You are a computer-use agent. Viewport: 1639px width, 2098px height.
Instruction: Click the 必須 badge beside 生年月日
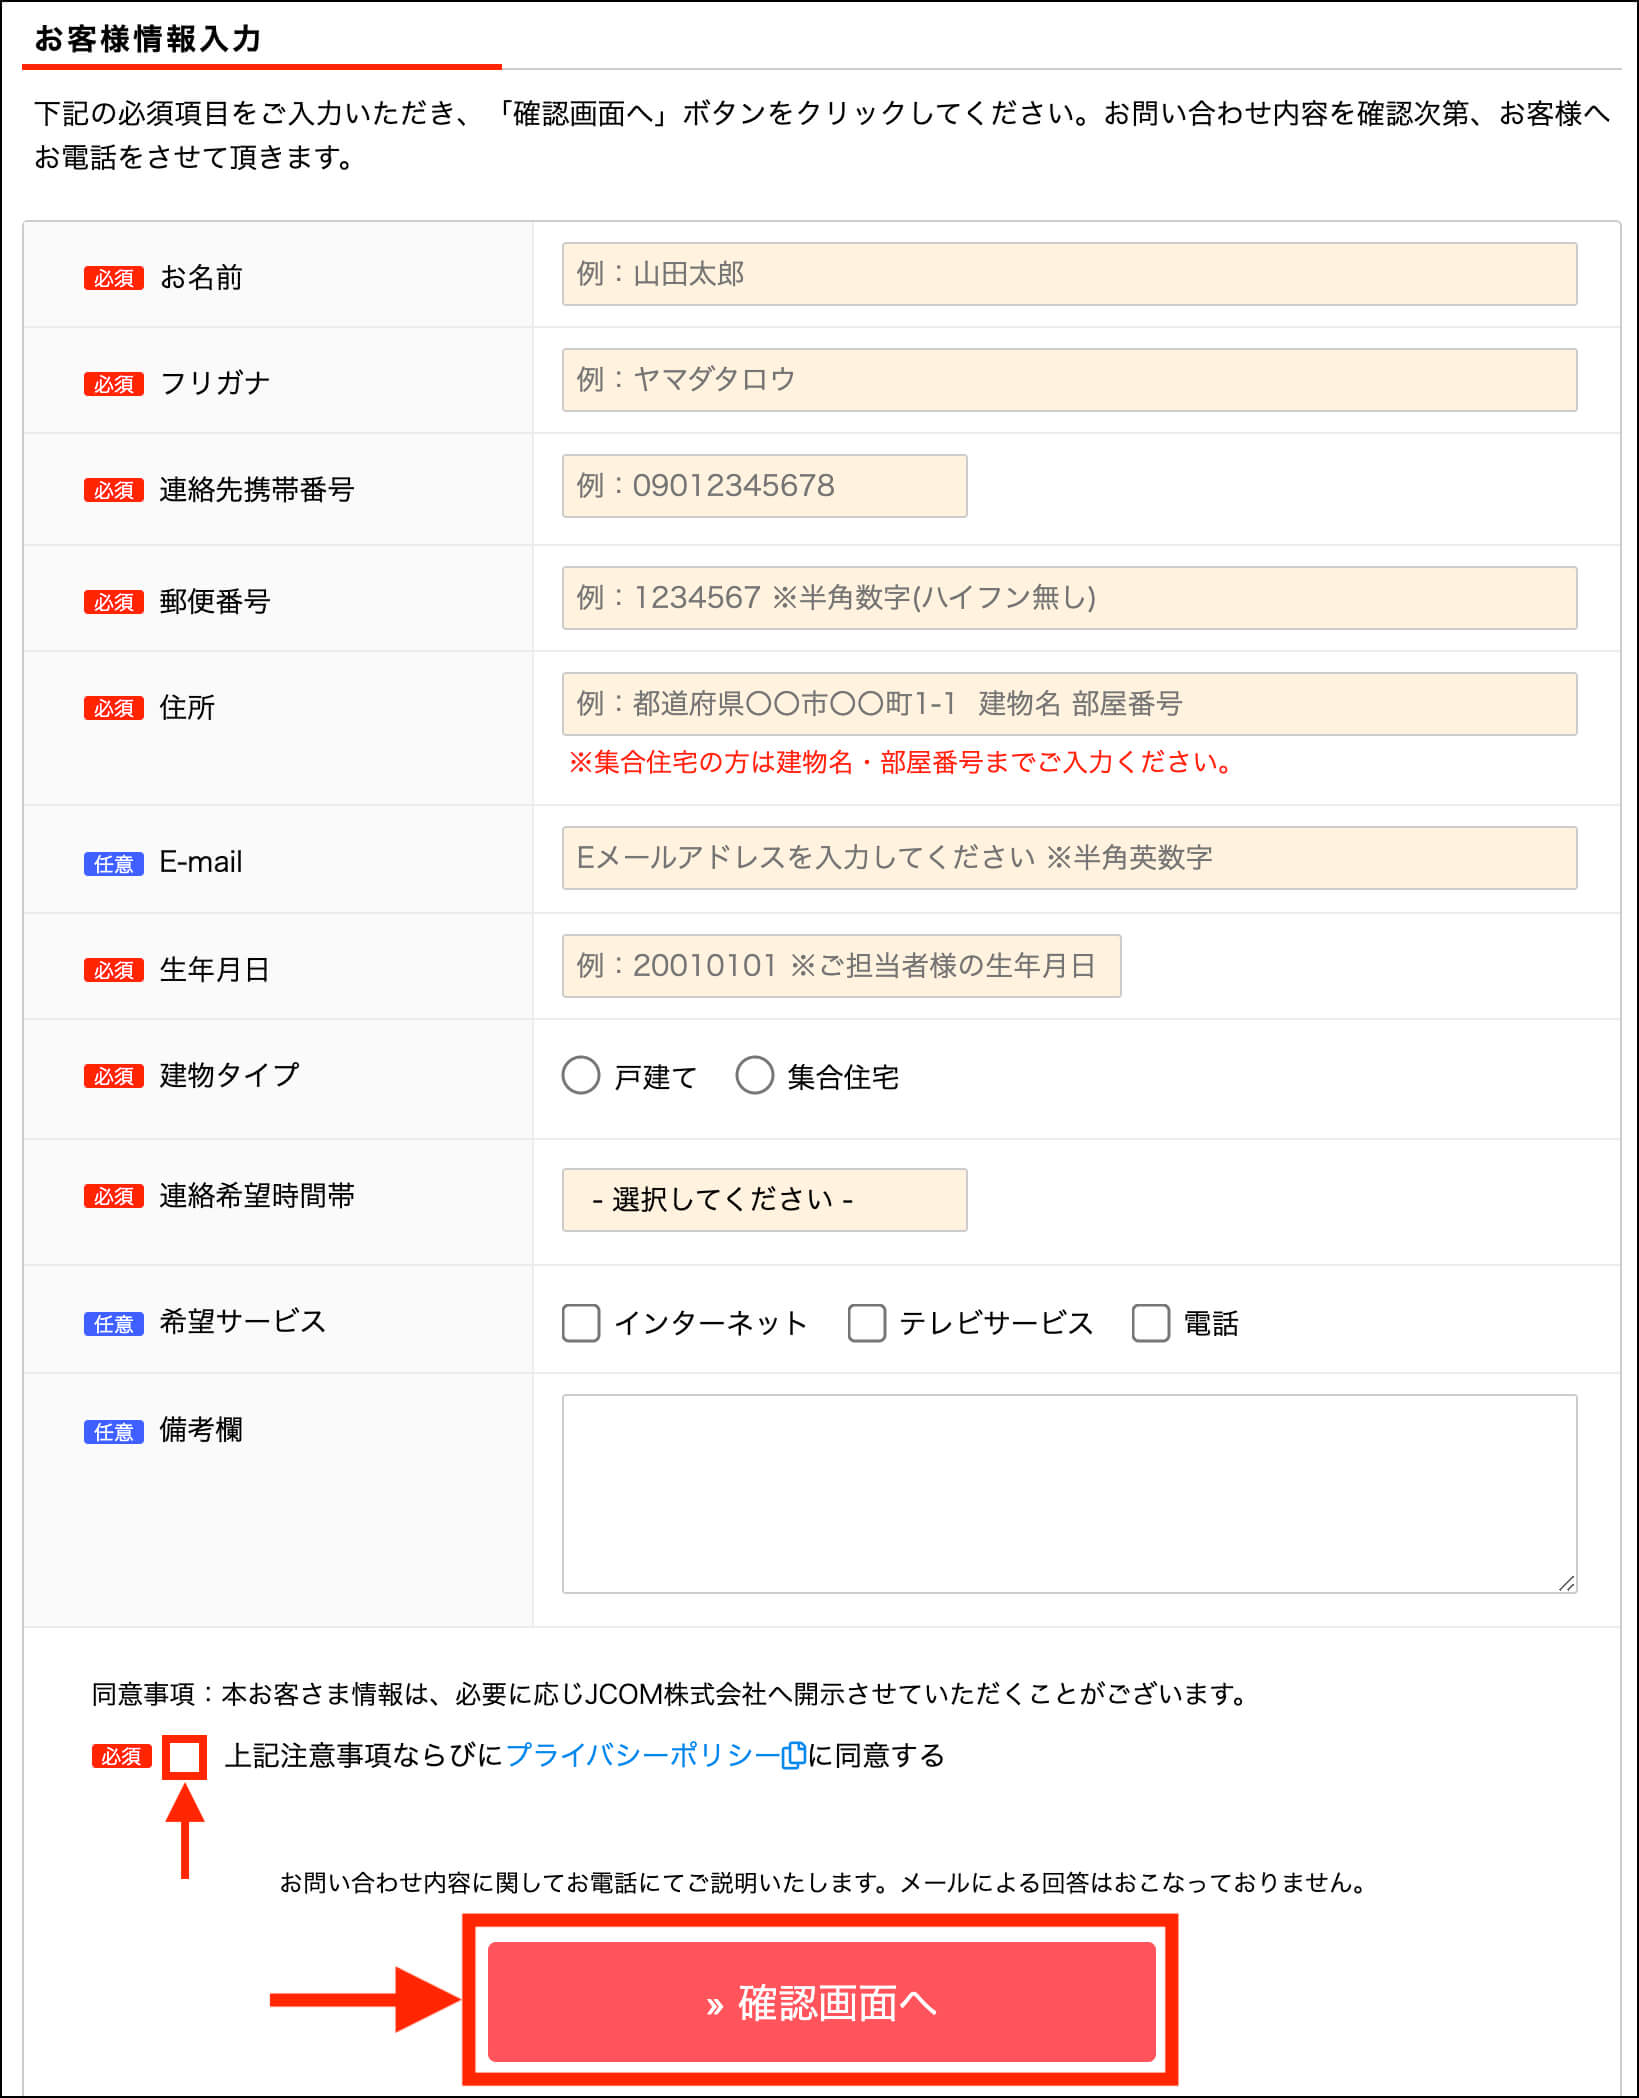114,970
